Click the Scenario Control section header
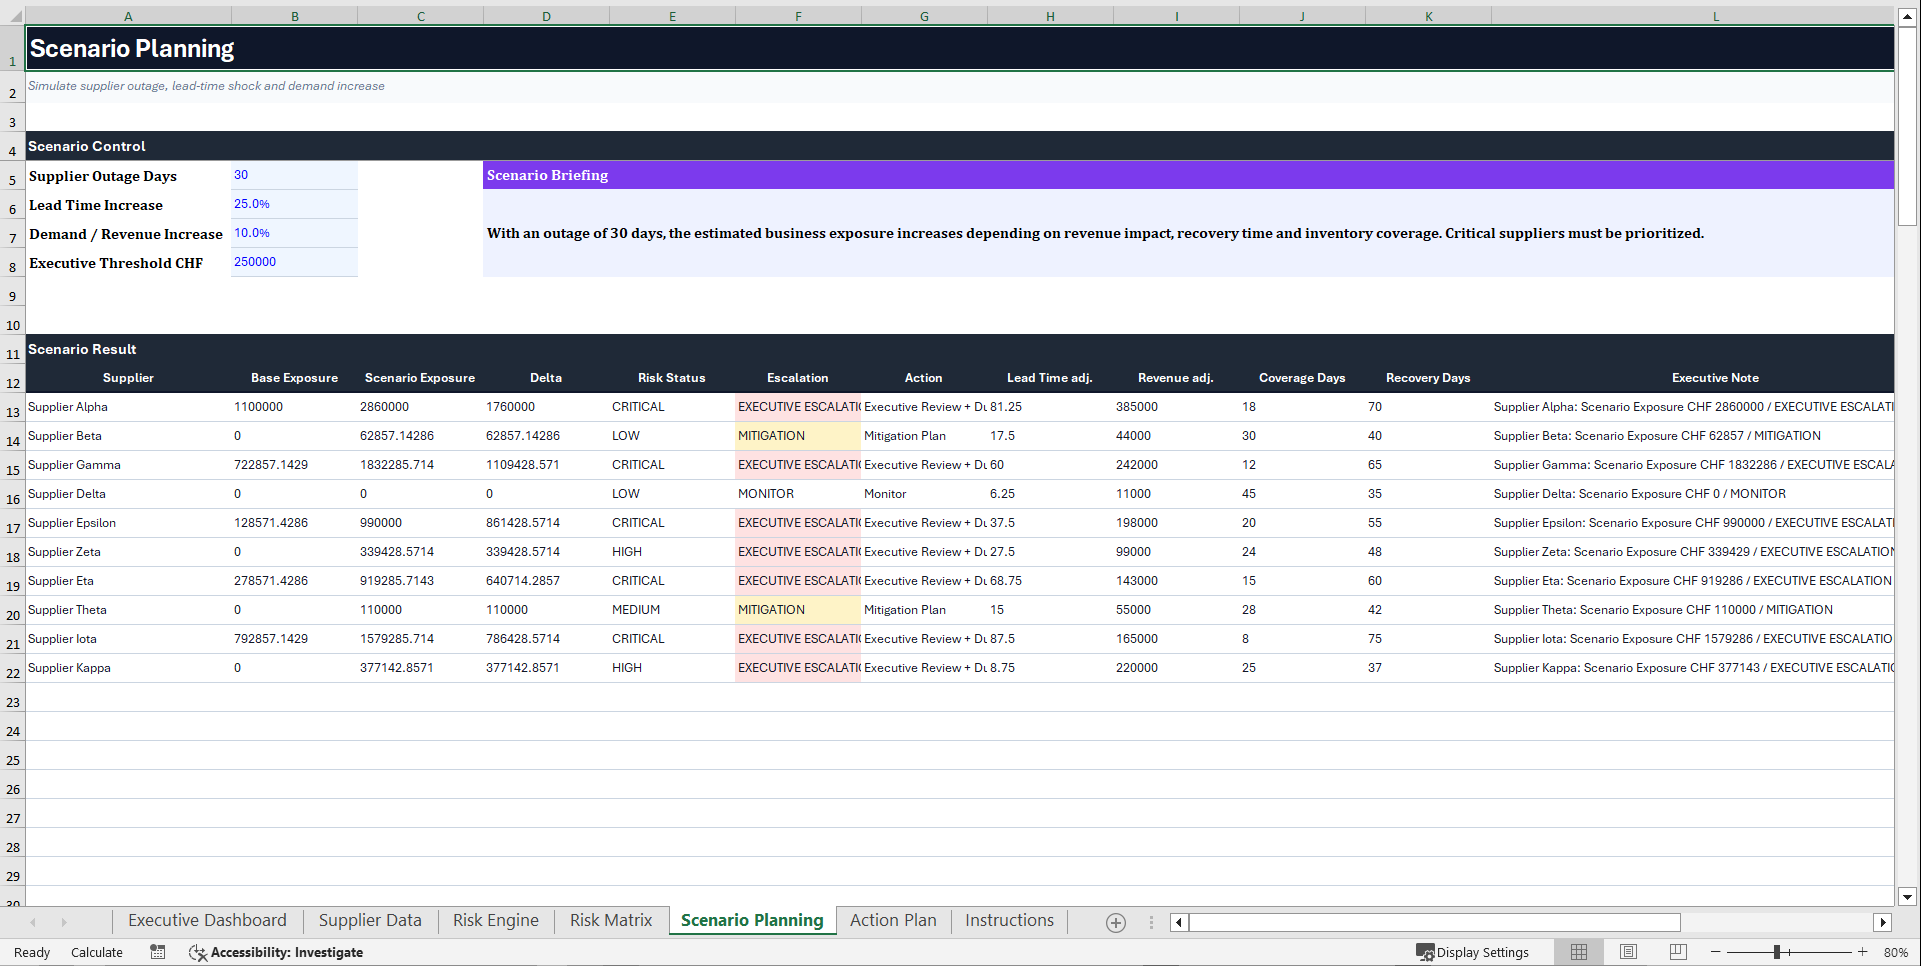Viewport: 1921px width, 966px height. 960,146
